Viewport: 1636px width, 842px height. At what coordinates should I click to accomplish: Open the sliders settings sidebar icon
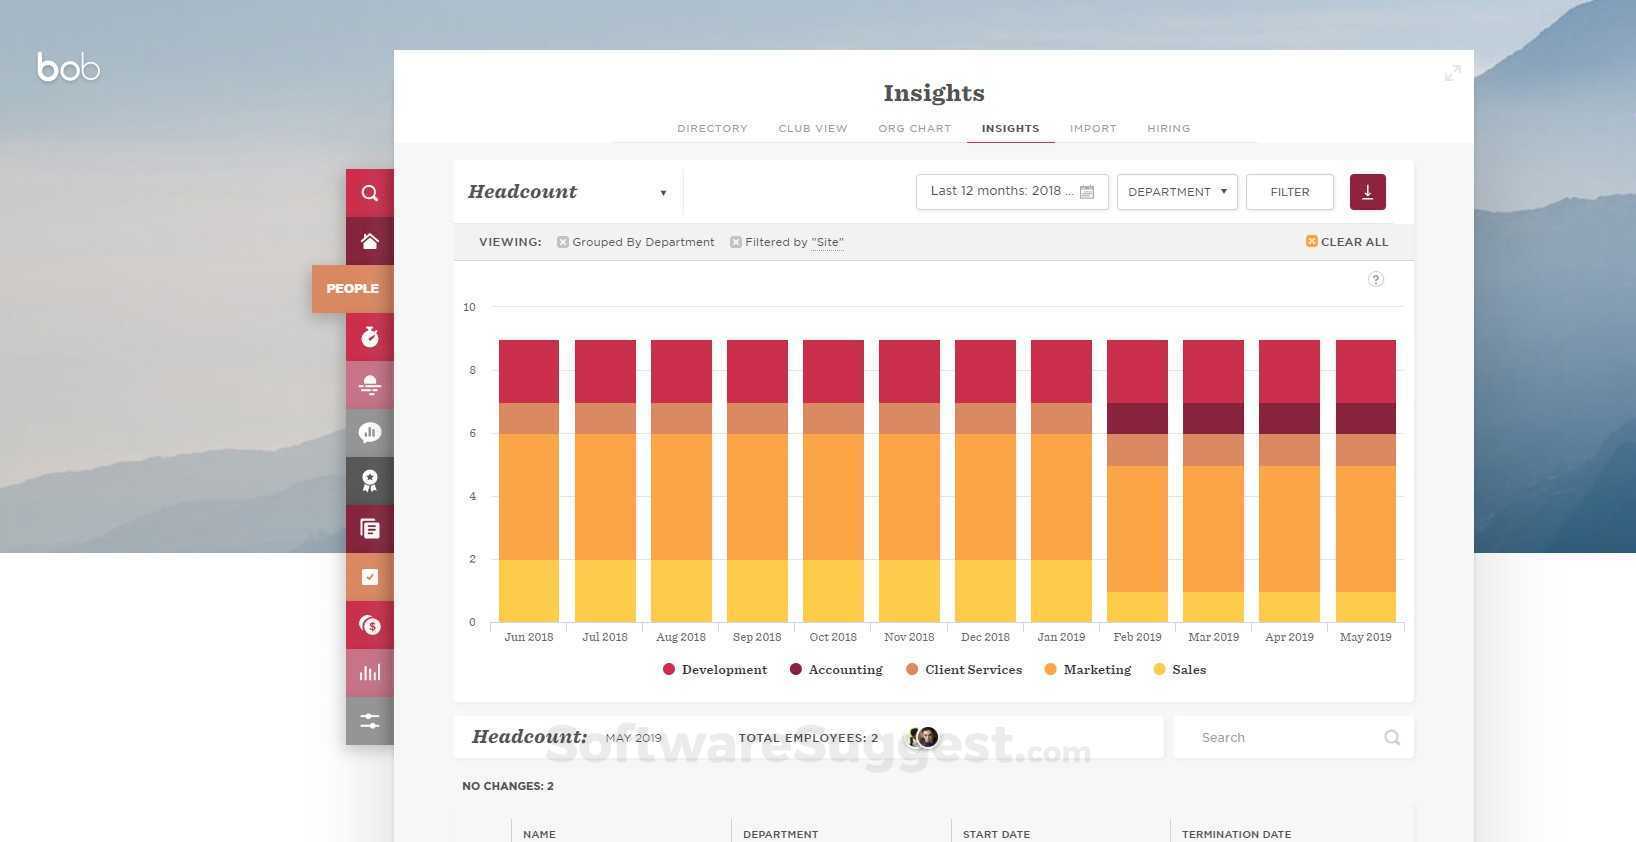point(370,721)
